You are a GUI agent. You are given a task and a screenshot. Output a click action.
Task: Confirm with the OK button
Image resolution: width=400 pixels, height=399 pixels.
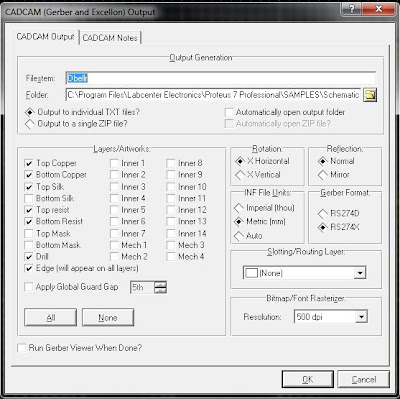(x=307, y=379)
